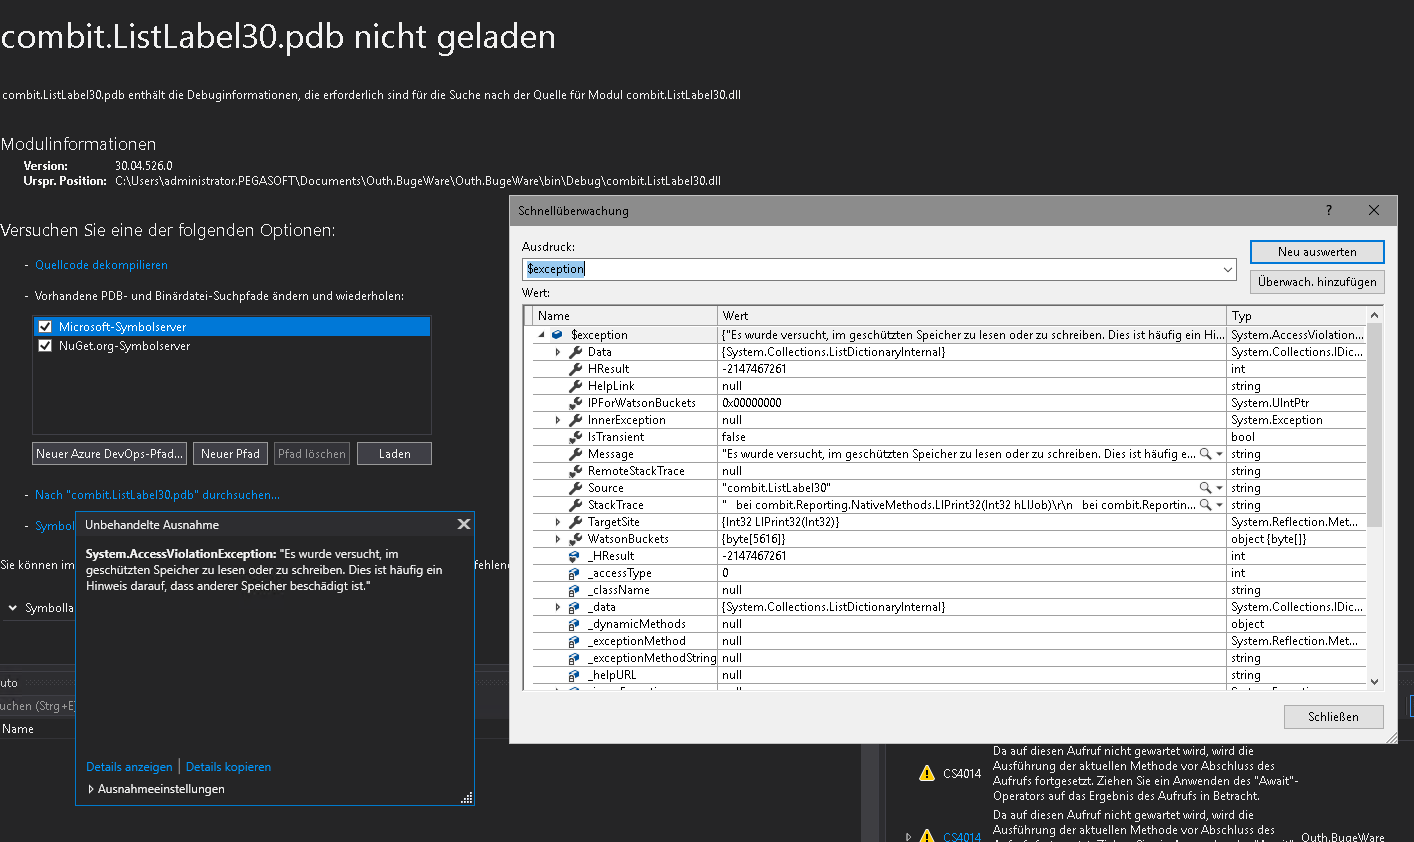Viewport: 1414px width, 842px height.
Task: Collapse the Symbolladeinformationen section chevron
Action: [13, 607]
